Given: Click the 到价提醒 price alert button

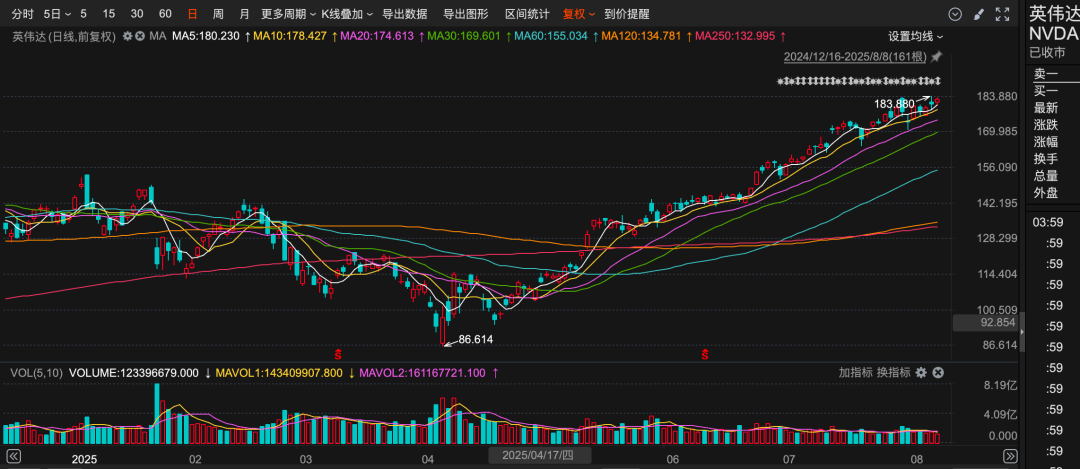Looking at the screenshot, I should 626,14.
